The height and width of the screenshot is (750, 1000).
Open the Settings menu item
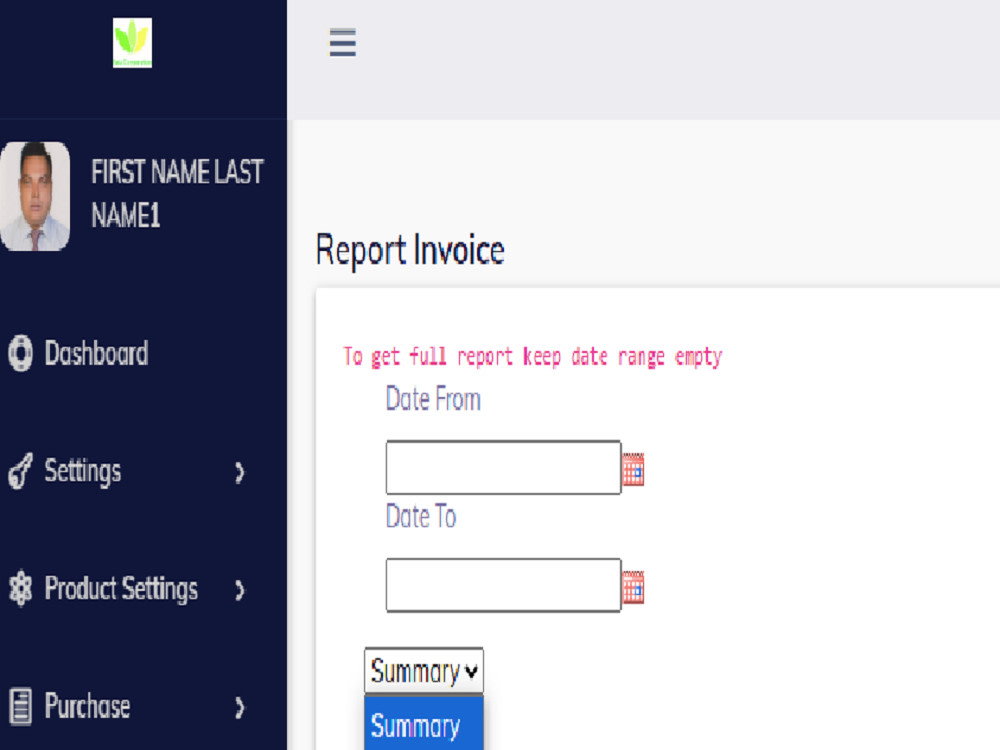(82, 471)
